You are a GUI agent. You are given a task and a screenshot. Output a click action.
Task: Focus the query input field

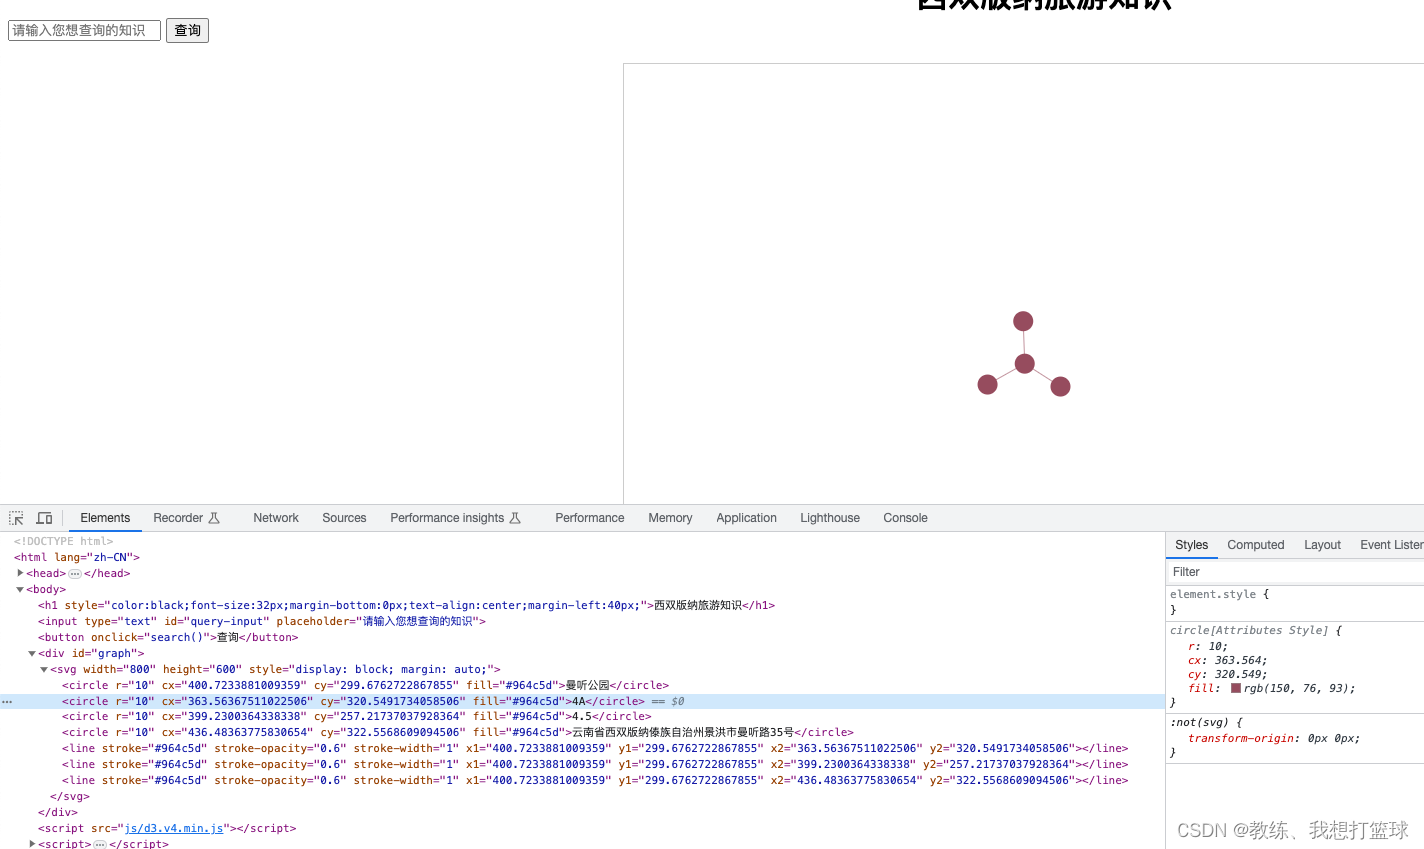pyautogui.click(x=84, y=31)
